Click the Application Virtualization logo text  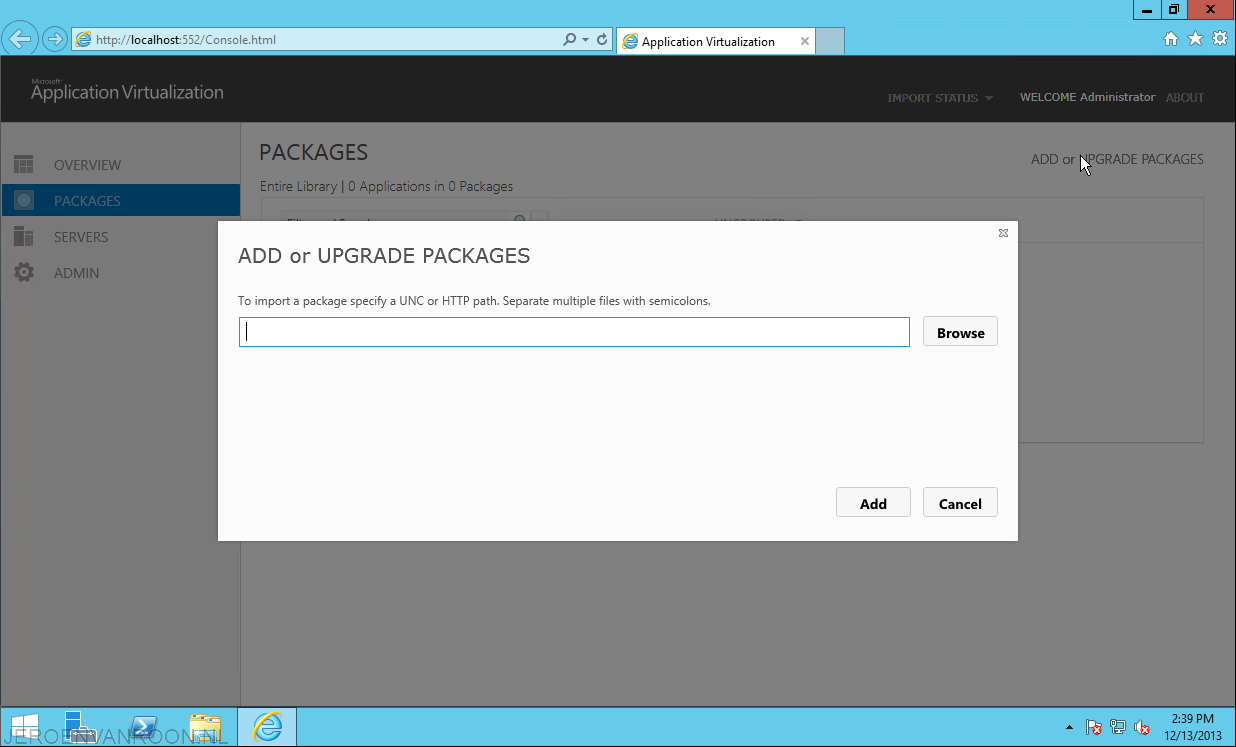click(x=127, y=91)
